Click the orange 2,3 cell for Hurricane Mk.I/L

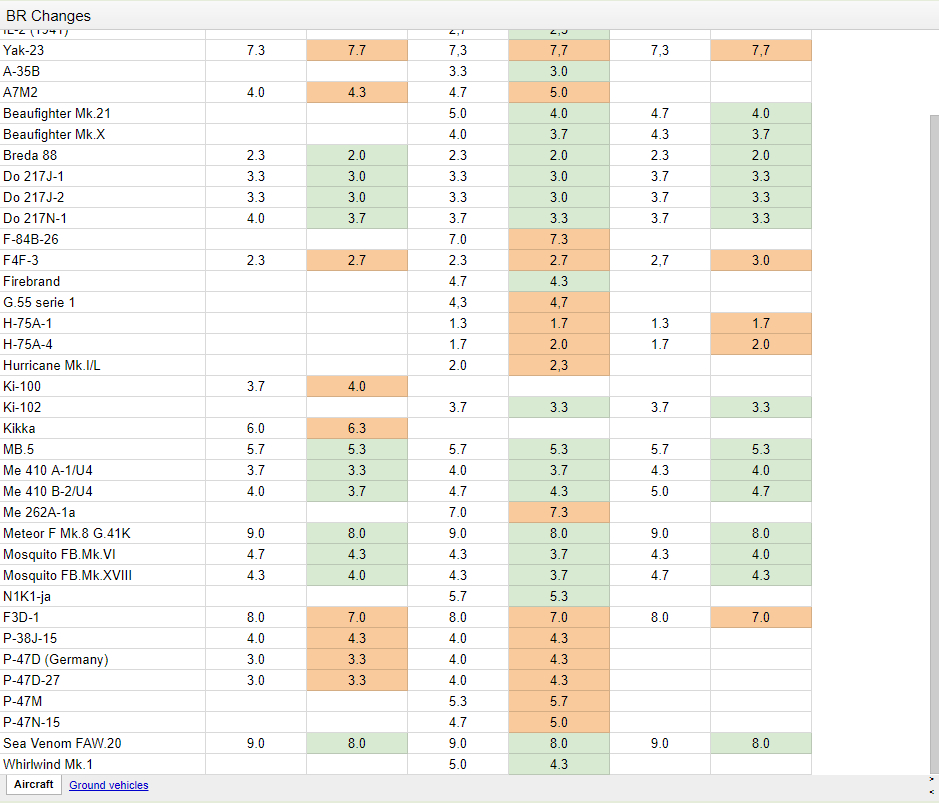point(558,366)
